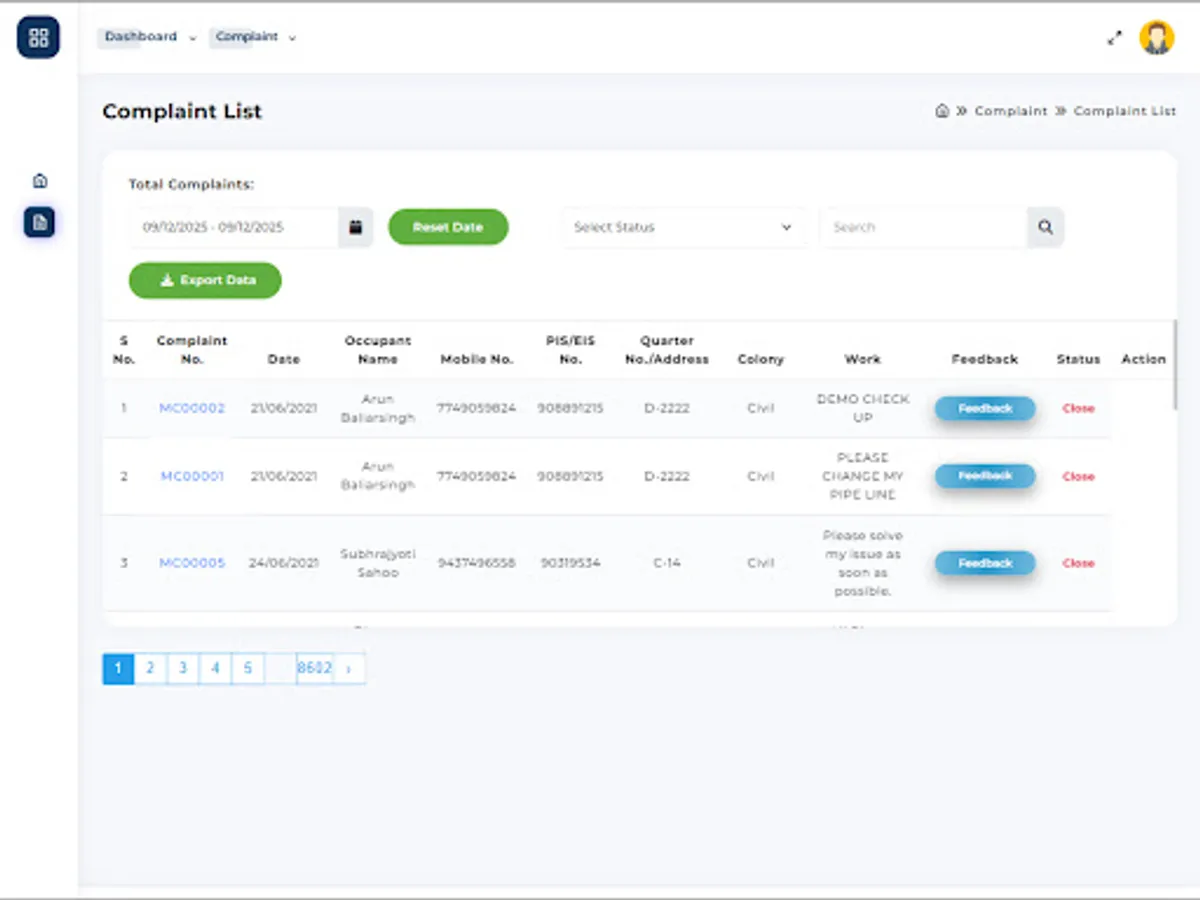This screenshot has height=900, width=1200.
Task: Go to page 2 of the complaint list
Action: point(150,668)
